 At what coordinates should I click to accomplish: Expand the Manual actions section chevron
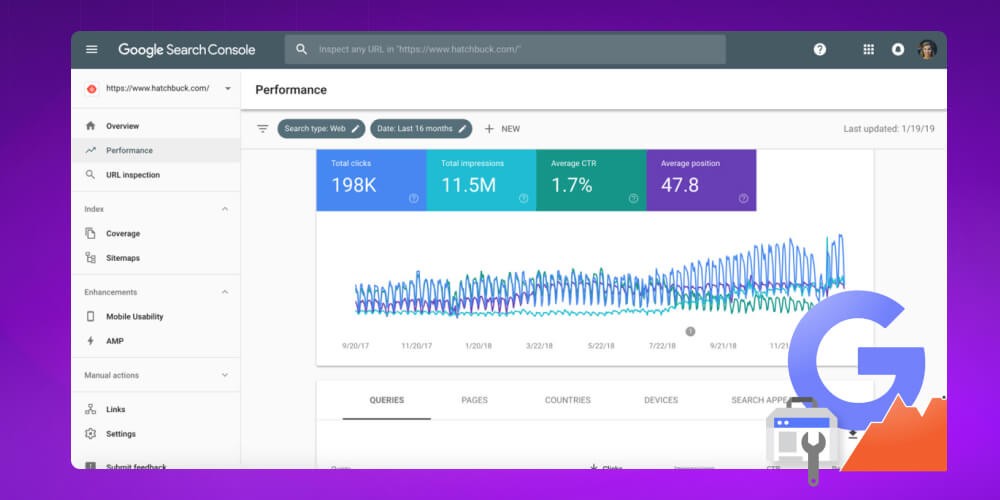(224, 375)
